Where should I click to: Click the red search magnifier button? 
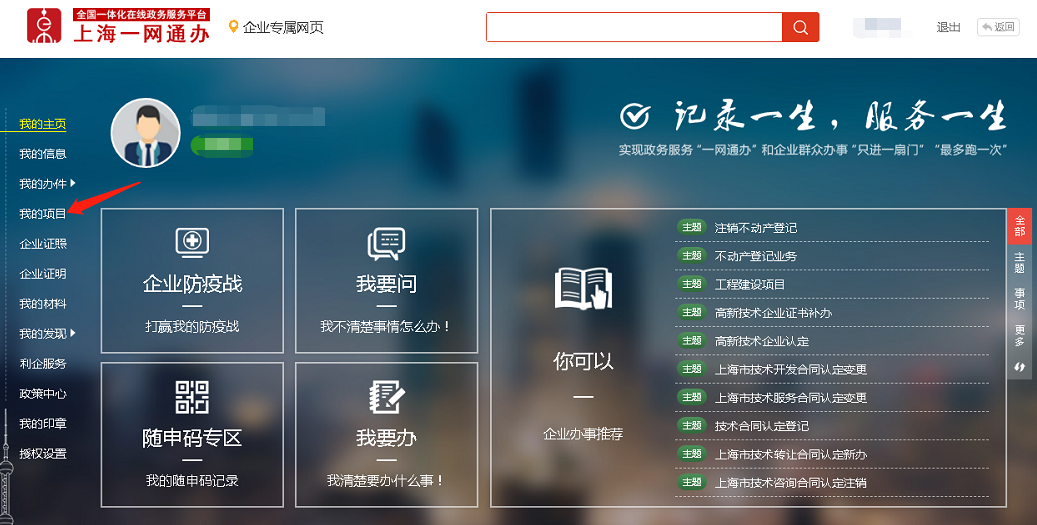coord(800,27)
